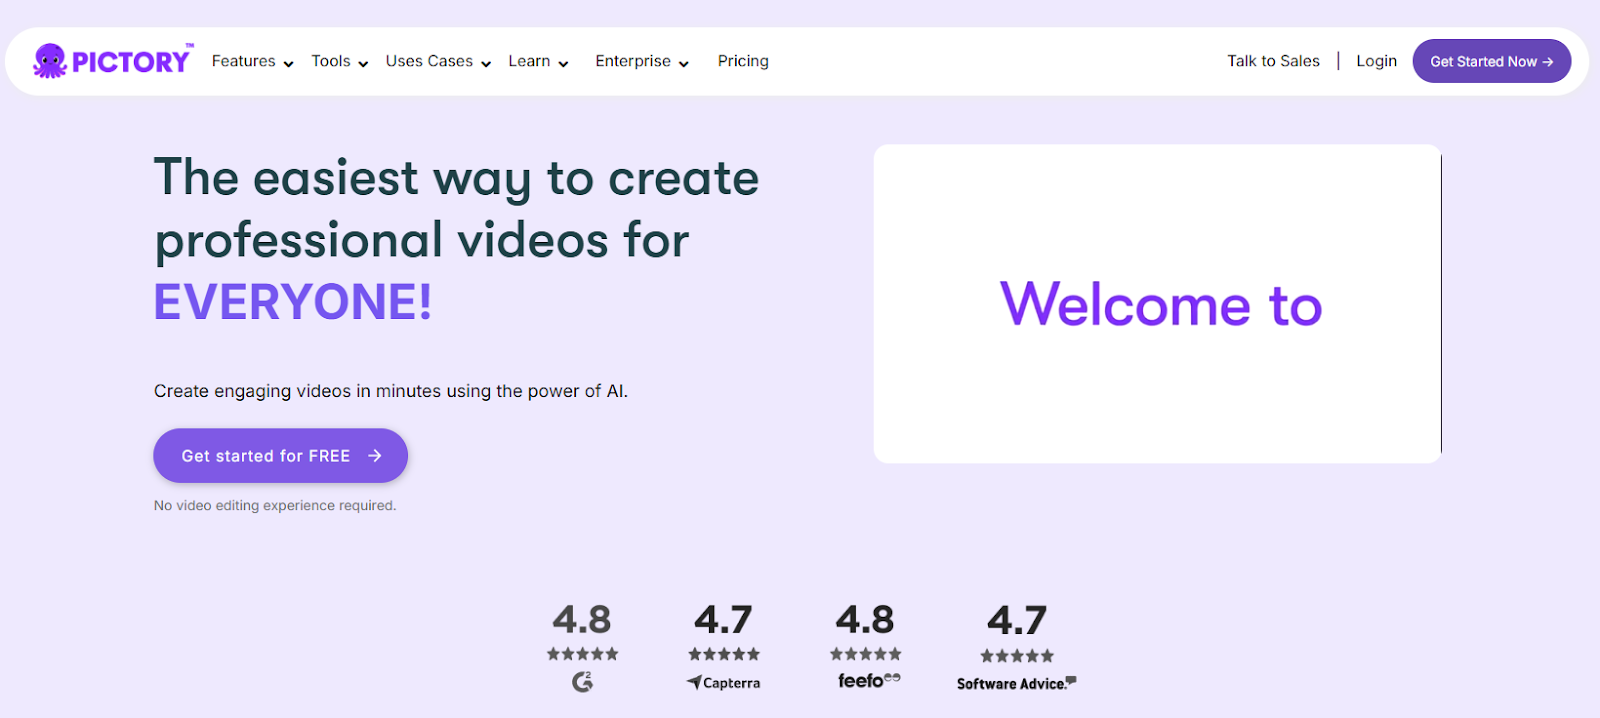
Task: Click the feefo logo
Action: tap(868, 681)
